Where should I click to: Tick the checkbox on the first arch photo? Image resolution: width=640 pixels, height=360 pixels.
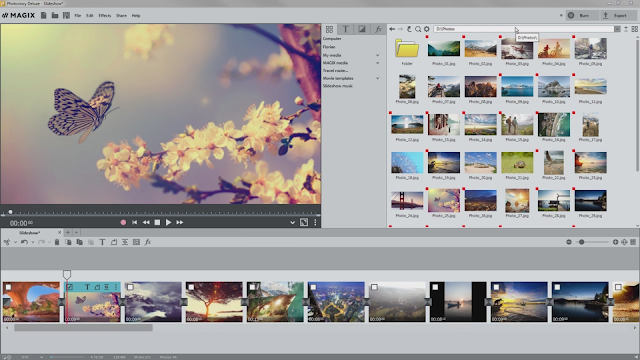point(8,287)
